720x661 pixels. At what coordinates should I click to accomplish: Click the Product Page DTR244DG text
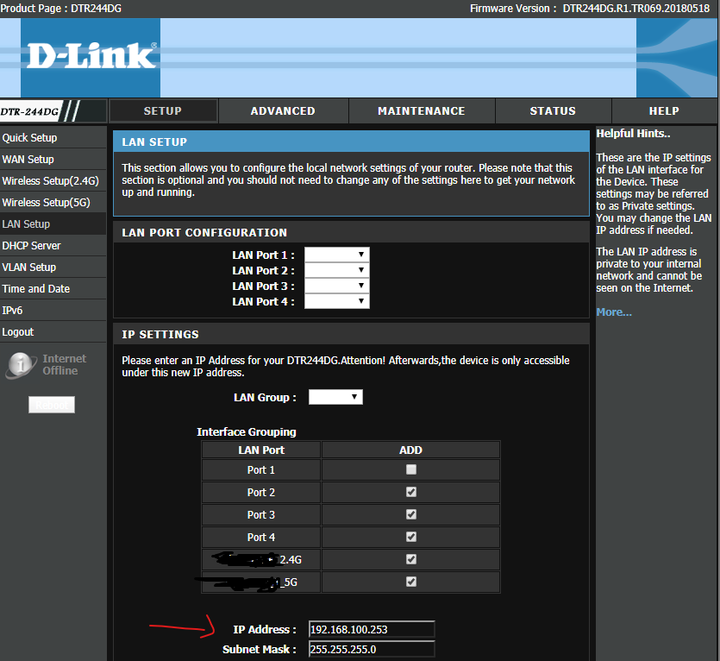click(x=61, y=8)
